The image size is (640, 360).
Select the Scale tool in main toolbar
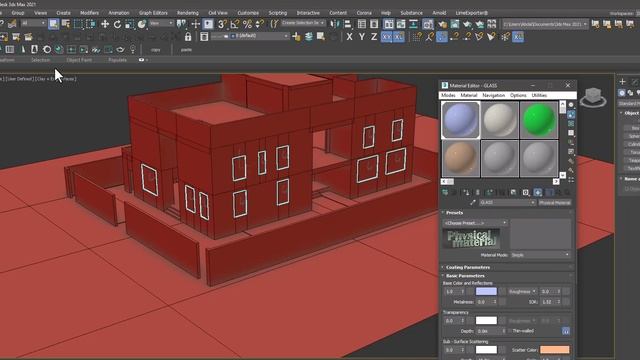pyautogui.click(x=129, y=24)
